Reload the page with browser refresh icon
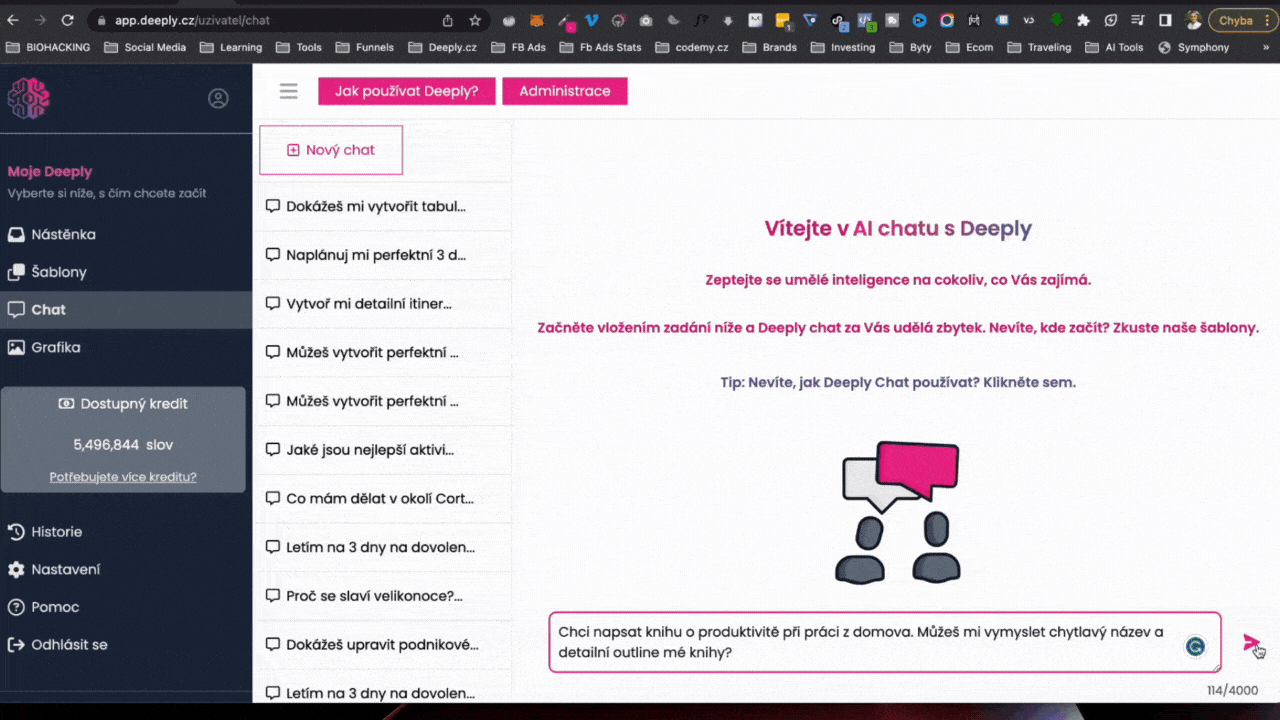This screenshot has height=720, width=1280. tap(67, 20)
